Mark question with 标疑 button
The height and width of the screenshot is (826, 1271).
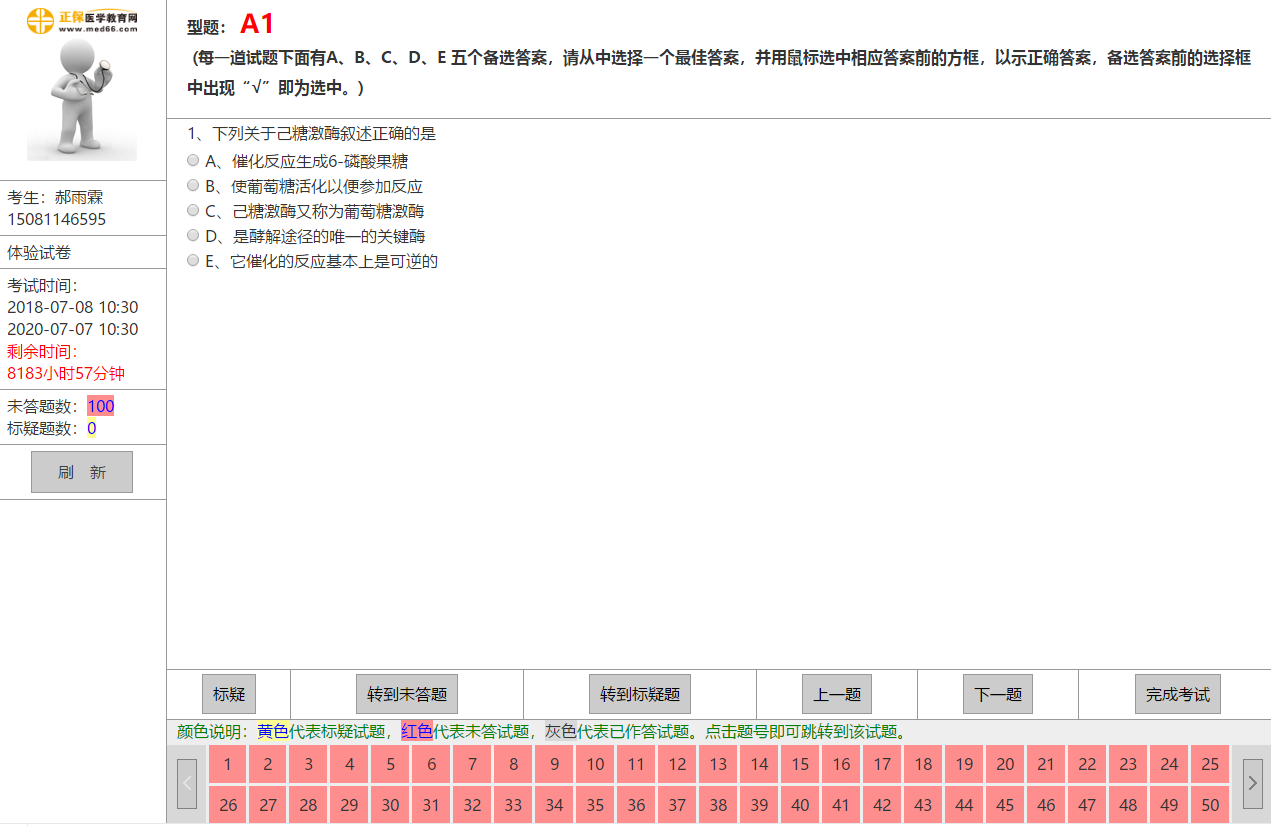point(229,694)
